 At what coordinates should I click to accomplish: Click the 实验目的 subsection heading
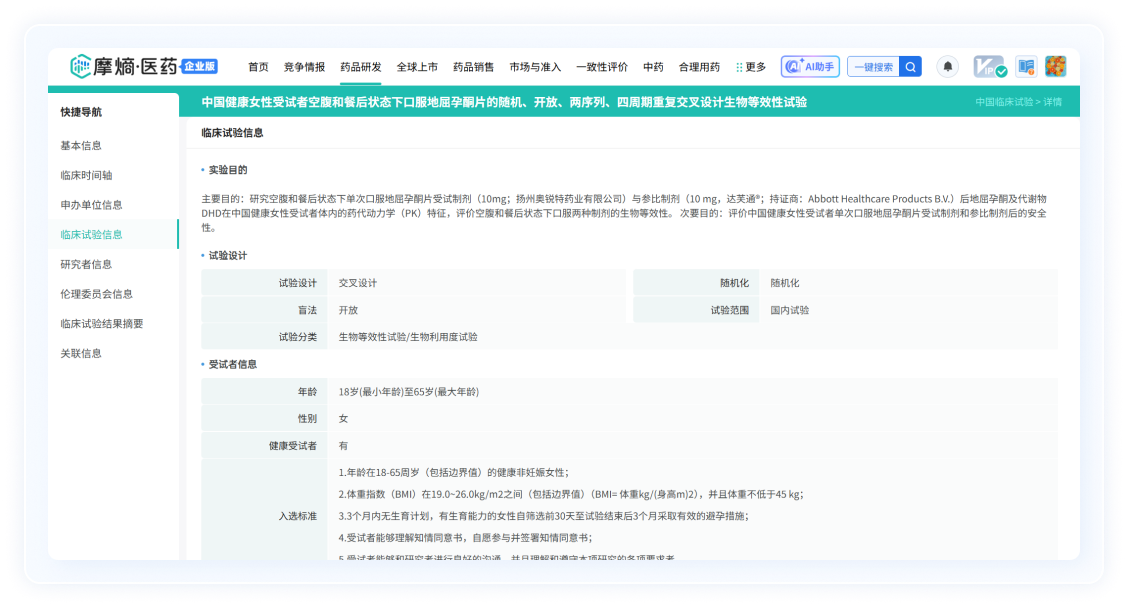tap(228, 170)
